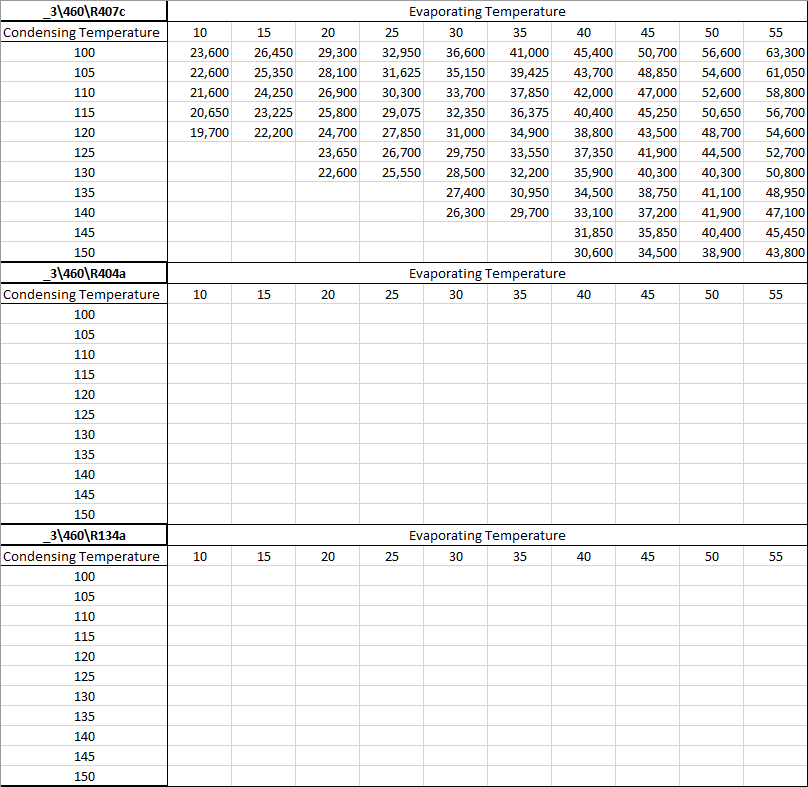Click evaporating column header 30 in R404a table
This screenshot has width=808, height=787.
[455, 294]
